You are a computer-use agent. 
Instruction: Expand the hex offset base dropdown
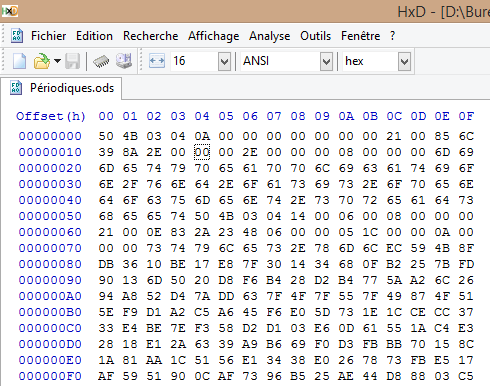click(x=404, y=61)
